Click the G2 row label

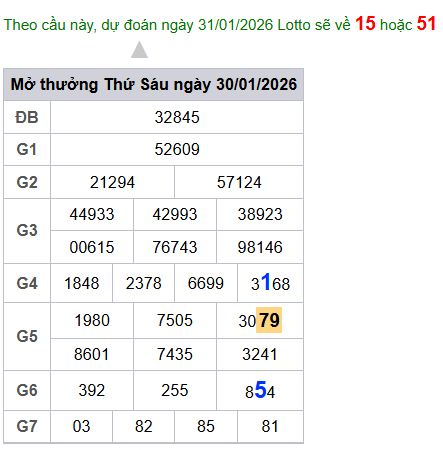point(27,182)
